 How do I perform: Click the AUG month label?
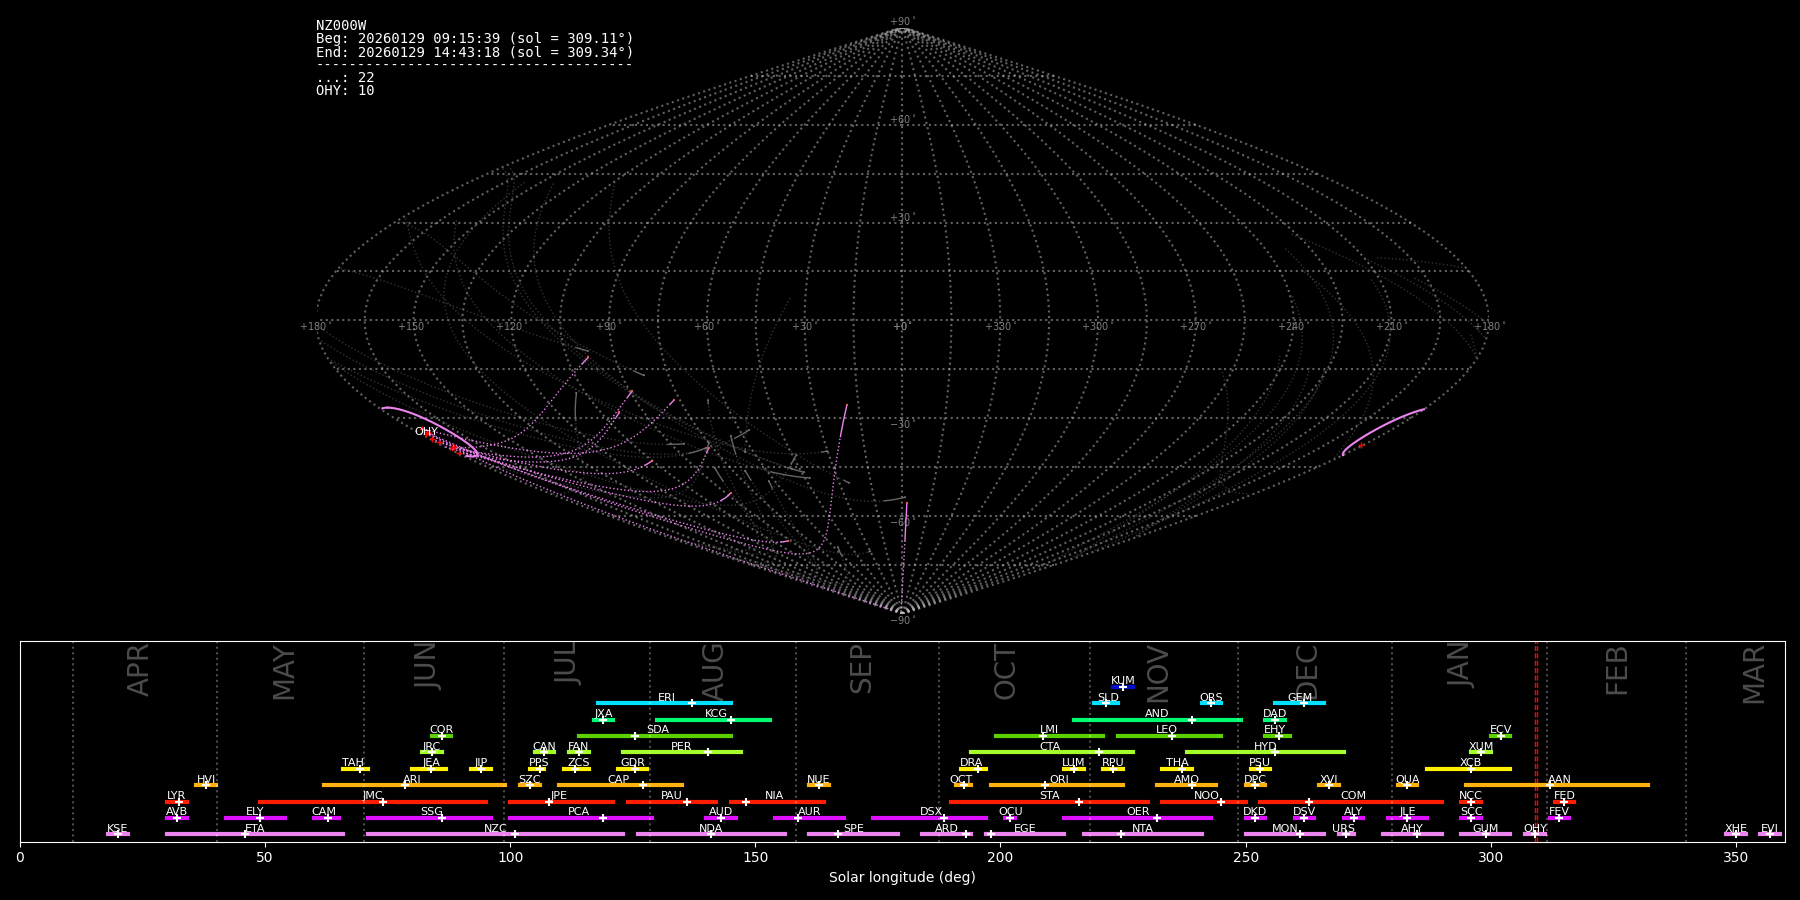[x=713, y=669]
